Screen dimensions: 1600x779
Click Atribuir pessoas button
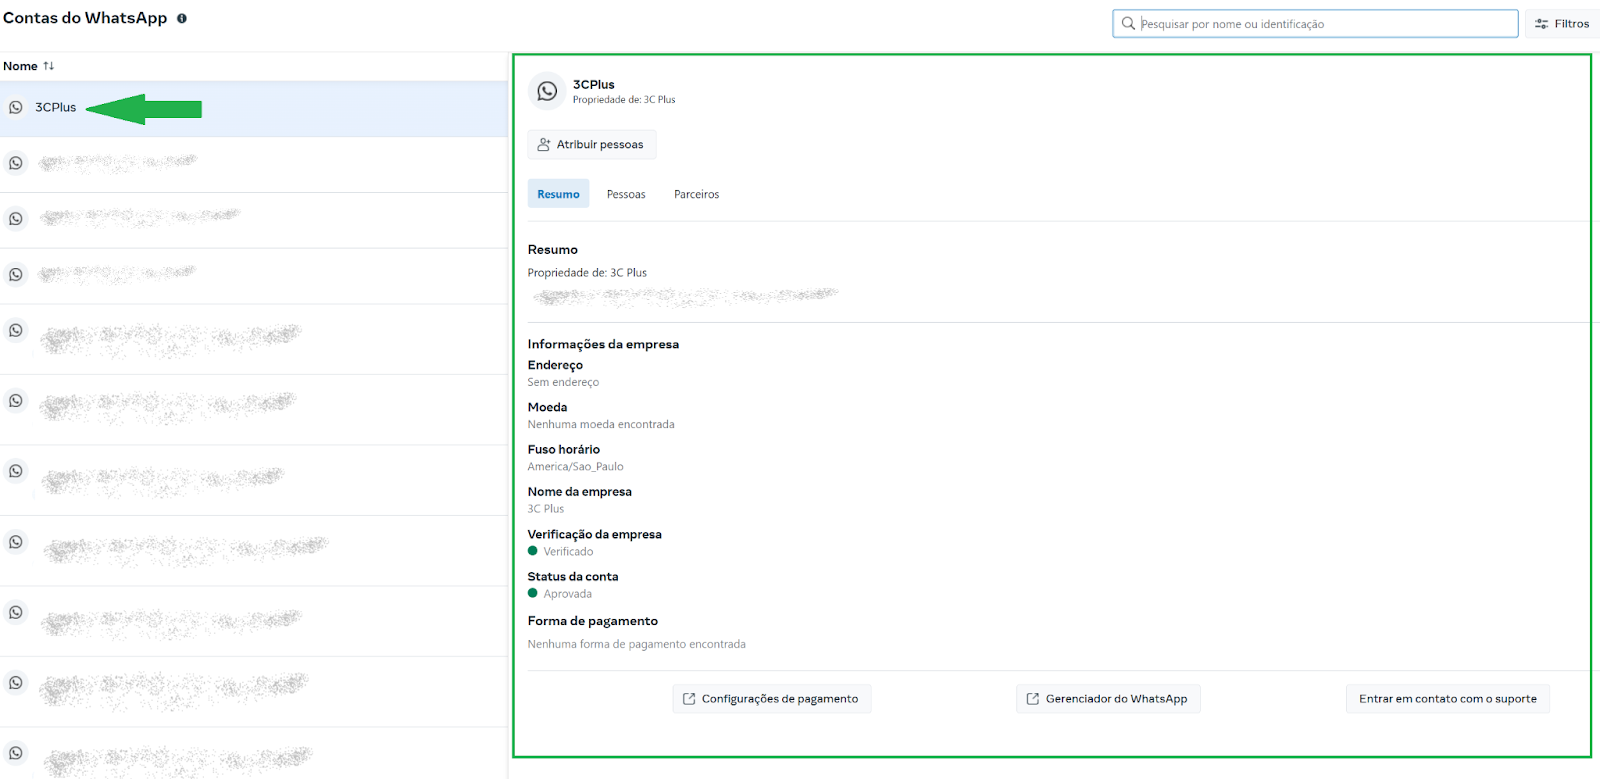click(592, 145)
